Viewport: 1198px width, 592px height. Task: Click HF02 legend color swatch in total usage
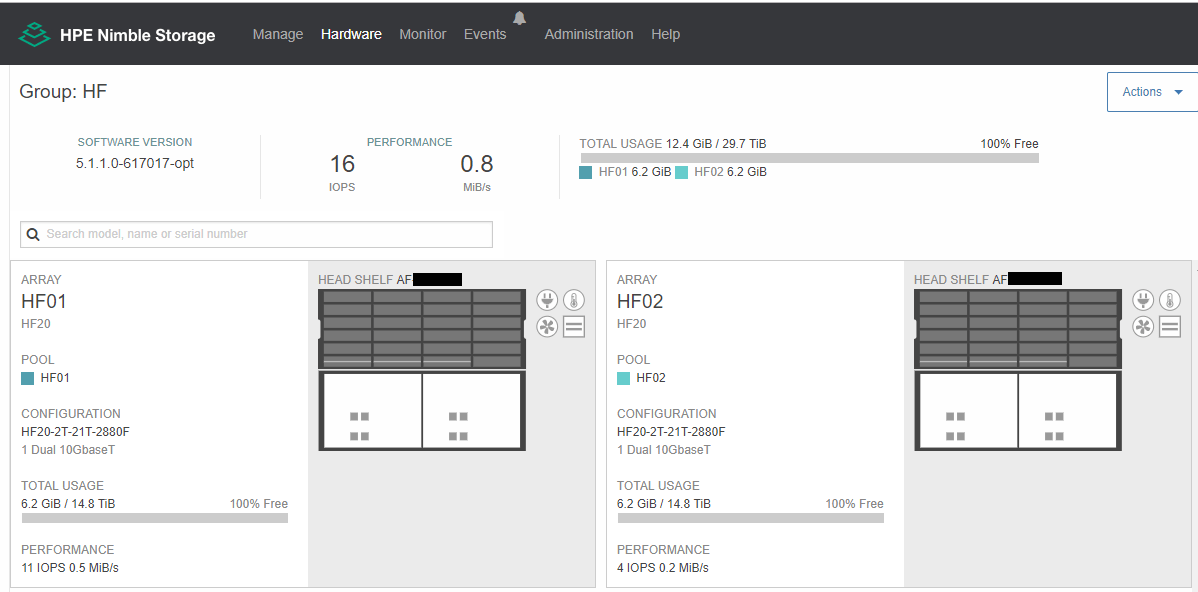682,173
